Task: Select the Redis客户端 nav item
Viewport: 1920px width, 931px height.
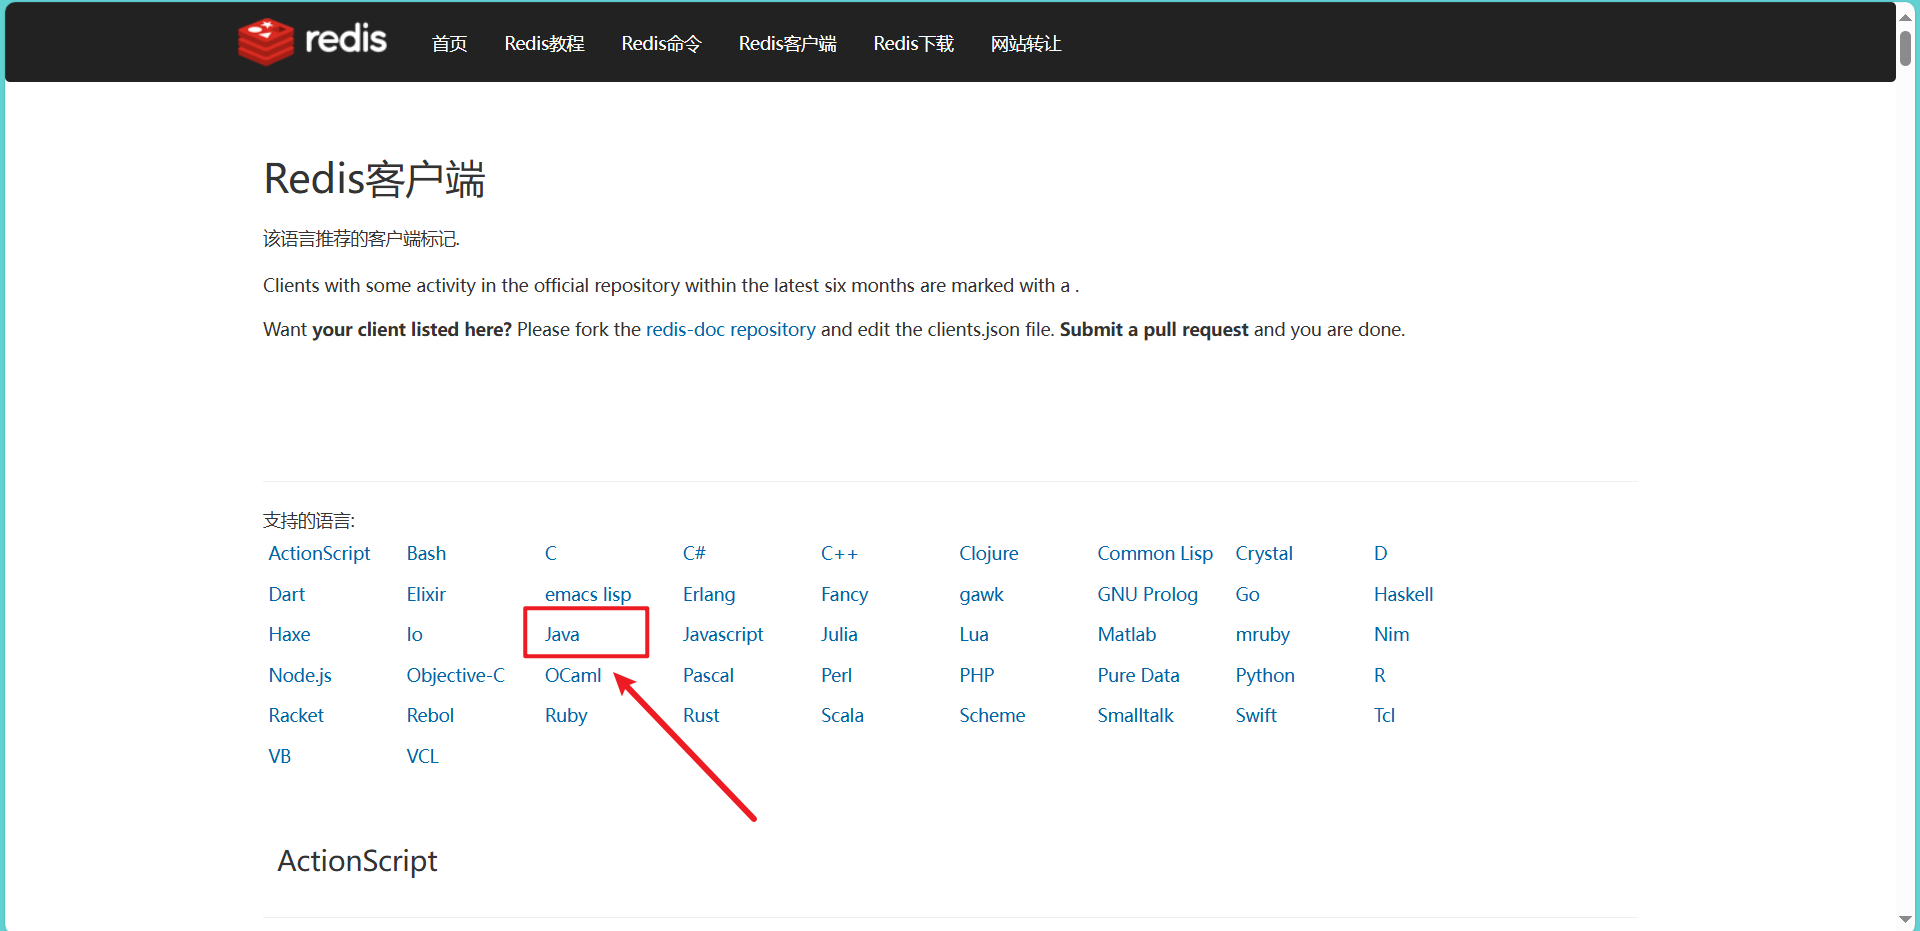Action: coord(787,44)
